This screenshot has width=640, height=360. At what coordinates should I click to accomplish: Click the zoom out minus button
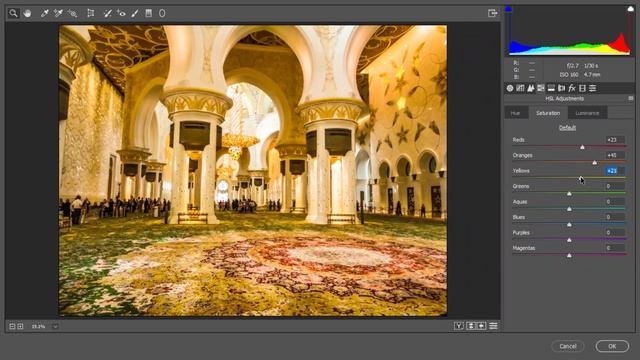pos(12,327)
